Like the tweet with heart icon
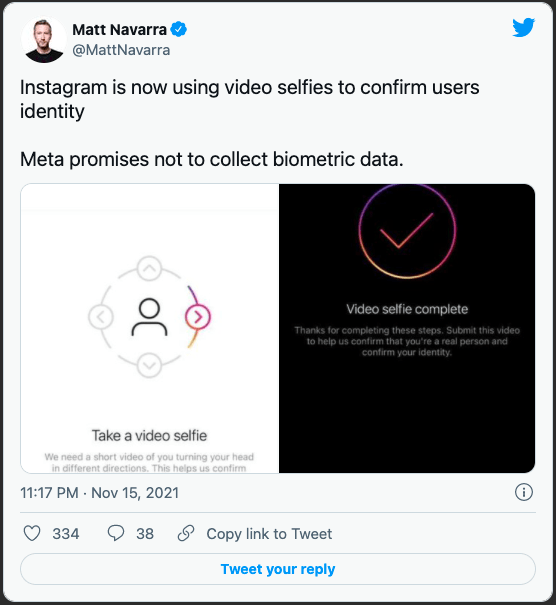The height and width of the screenshot is (605, 556). click(x=32, y=534)
